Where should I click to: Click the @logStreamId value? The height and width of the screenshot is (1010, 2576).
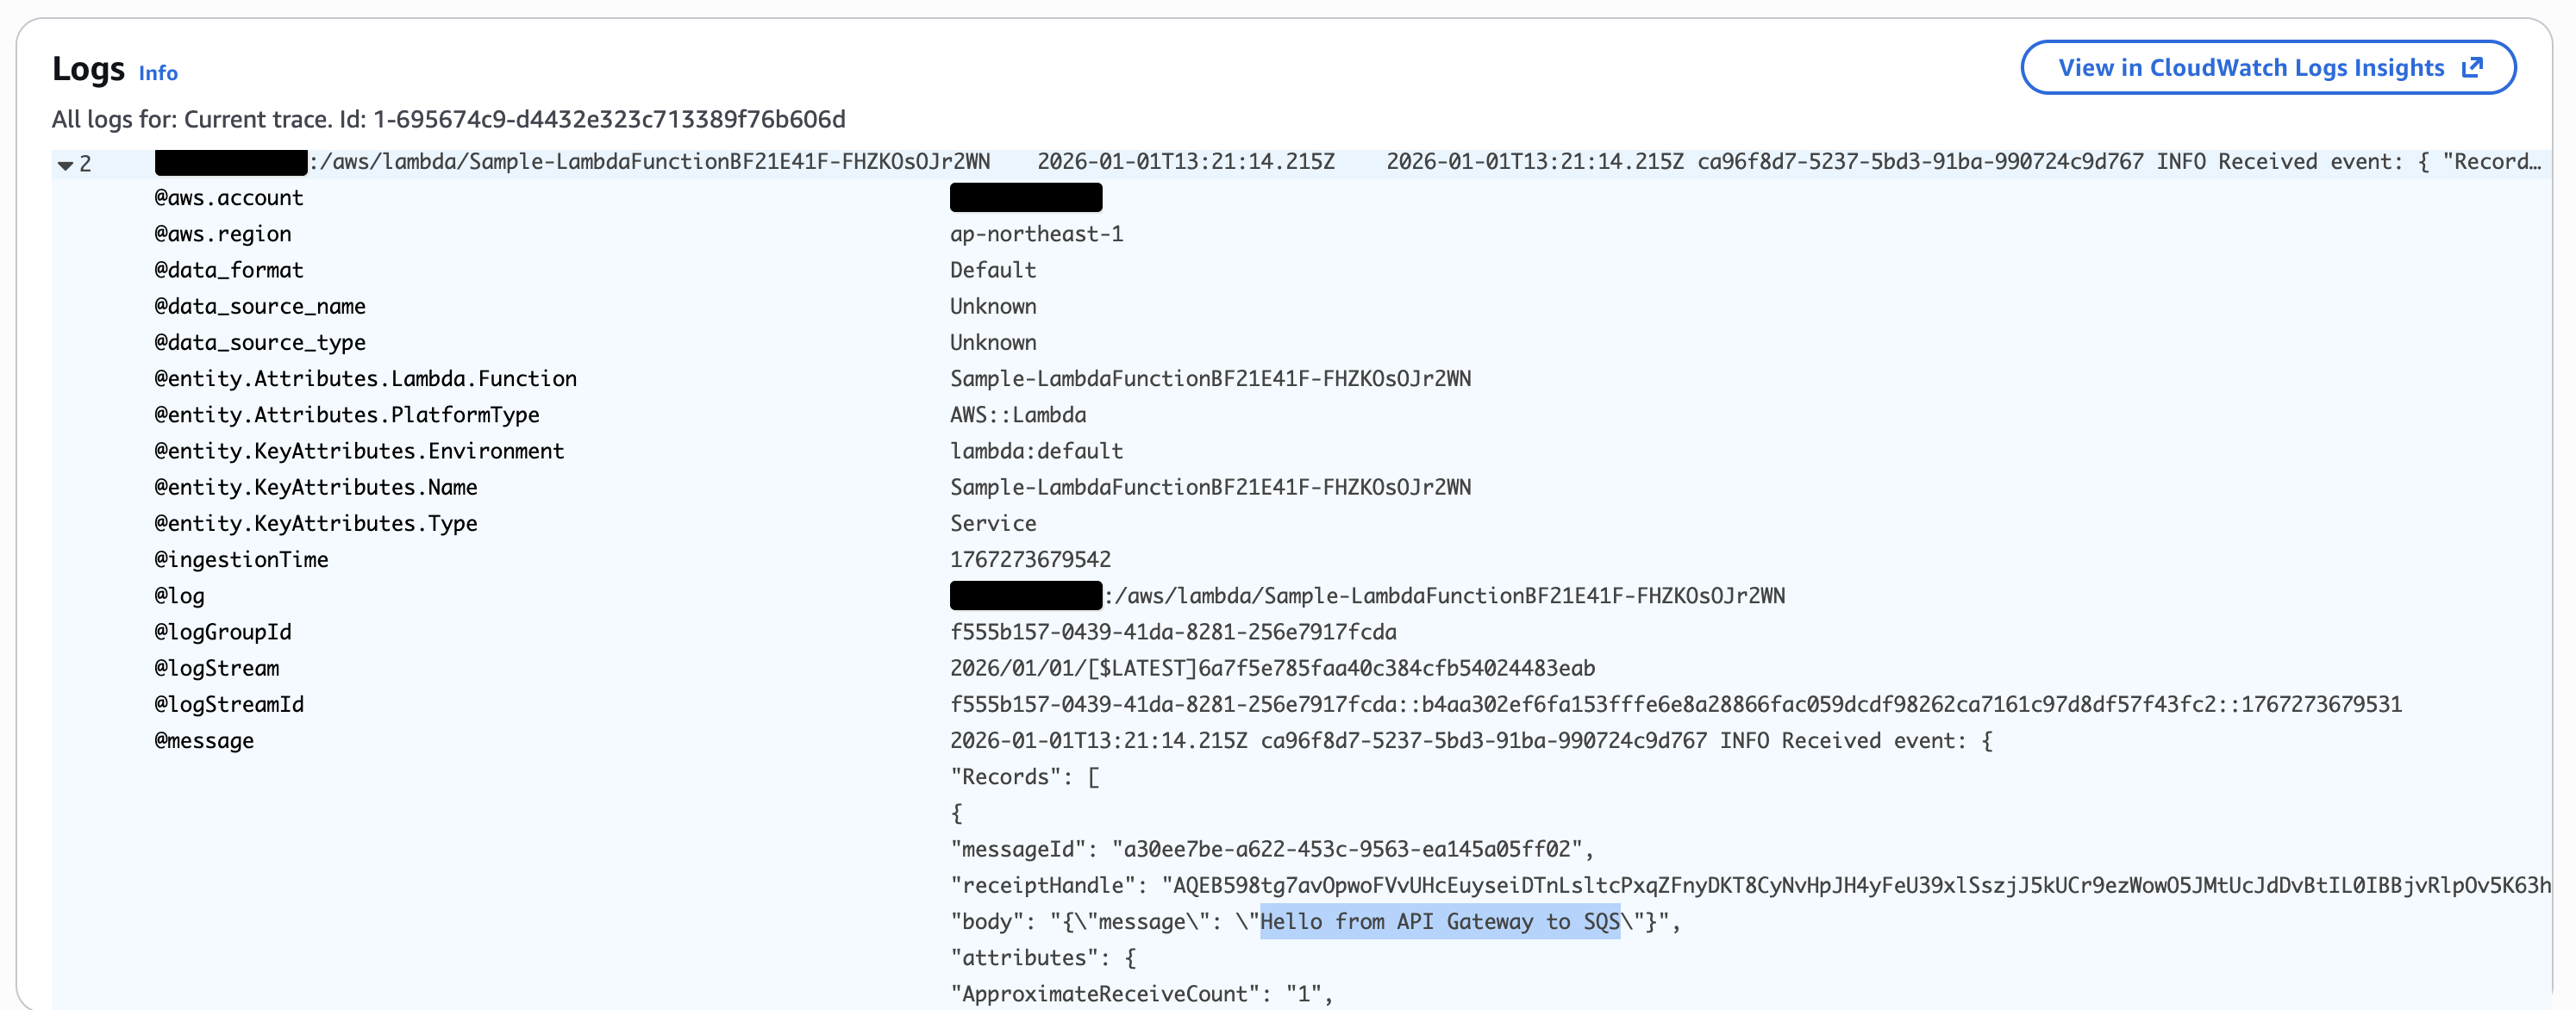1675,705
